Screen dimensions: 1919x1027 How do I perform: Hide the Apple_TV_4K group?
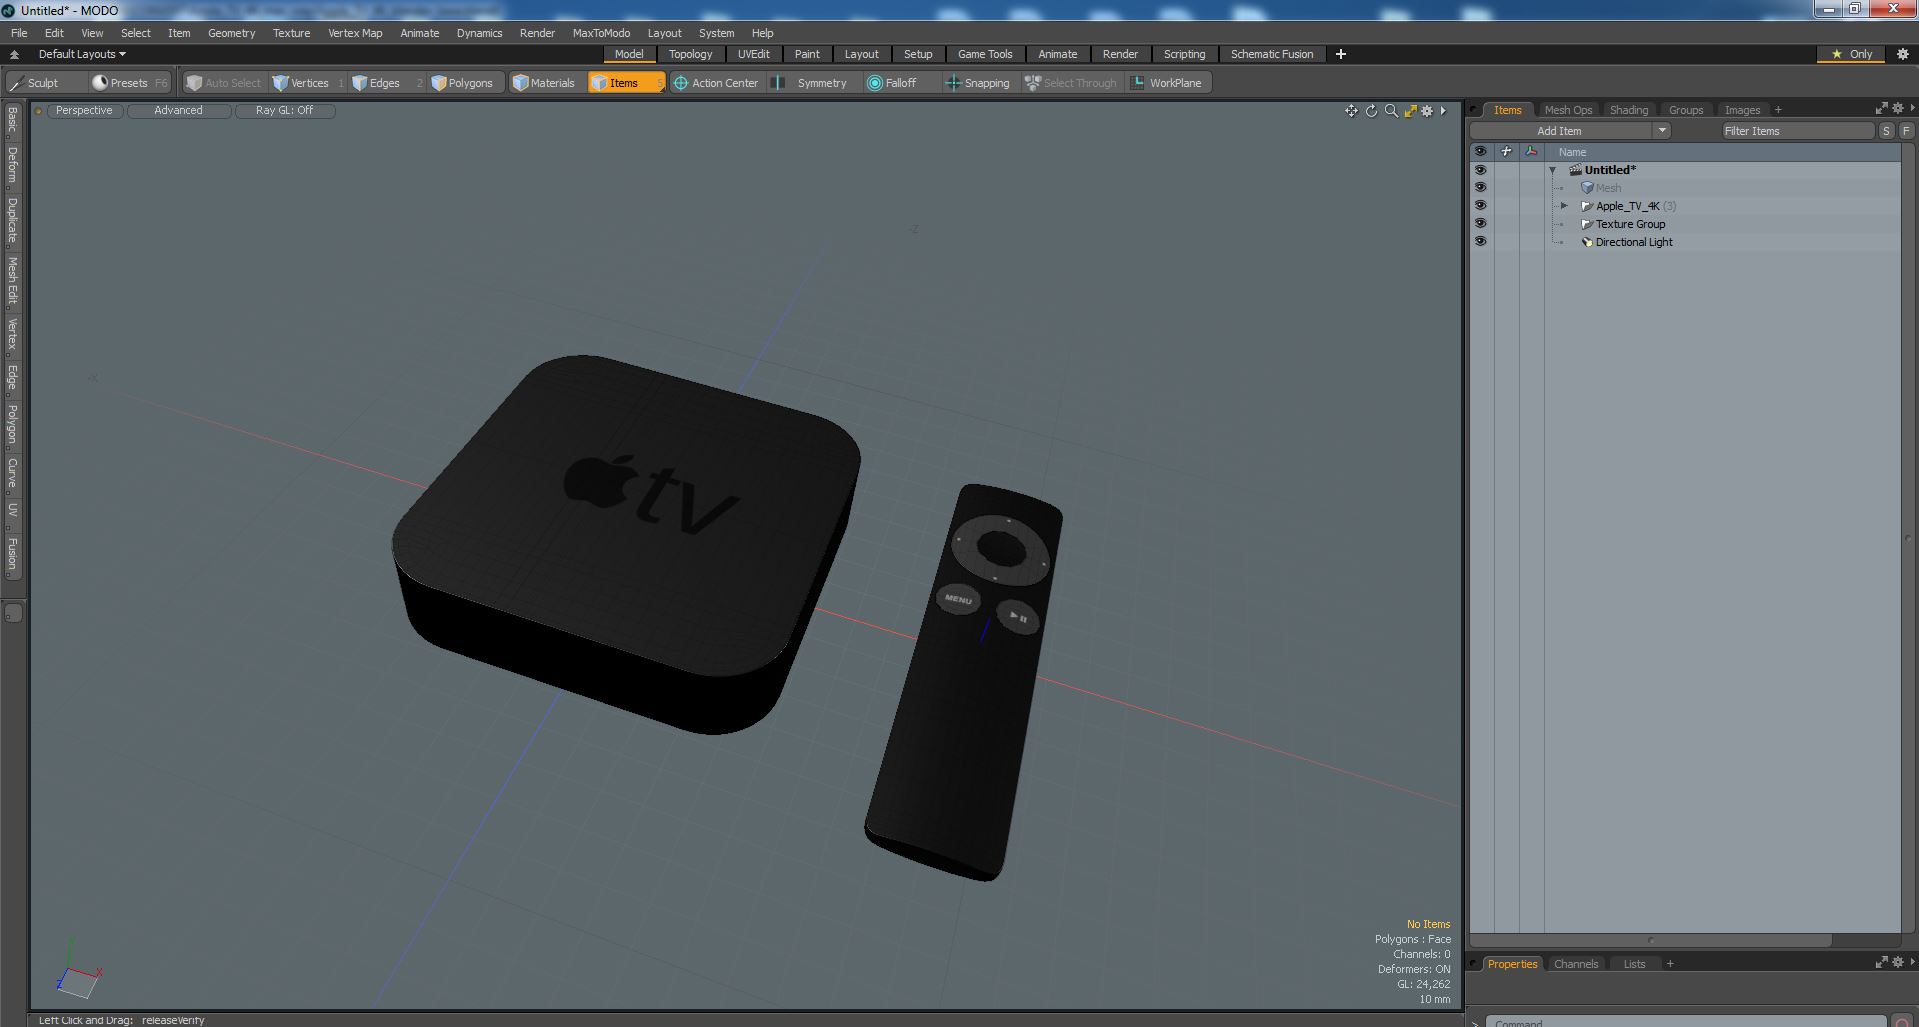click(x=1480, y=206)
